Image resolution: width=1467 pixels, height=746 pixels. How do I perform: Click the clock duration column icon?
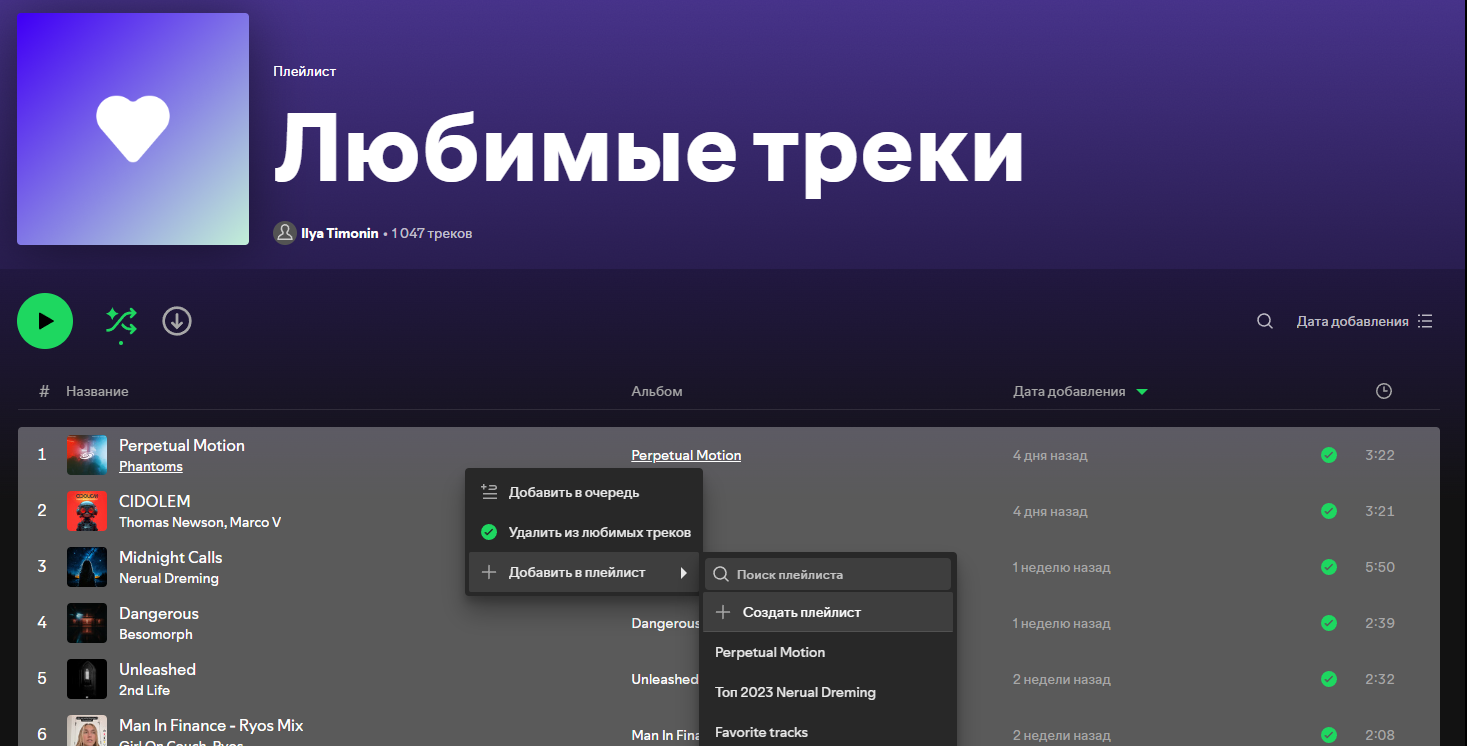1384,391
